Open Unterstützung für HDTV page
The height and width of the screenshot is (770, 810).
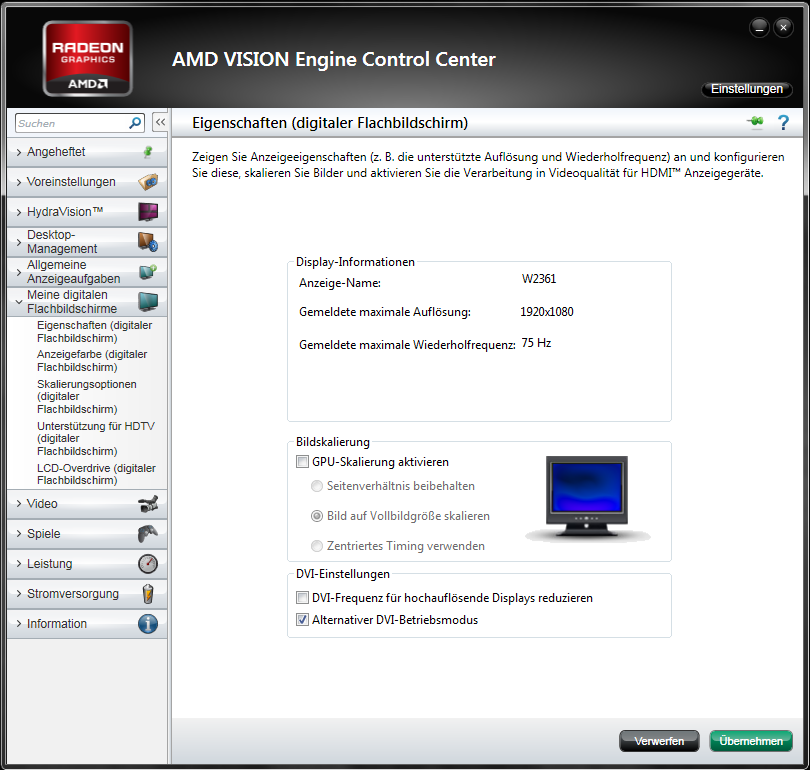(96, 438)
